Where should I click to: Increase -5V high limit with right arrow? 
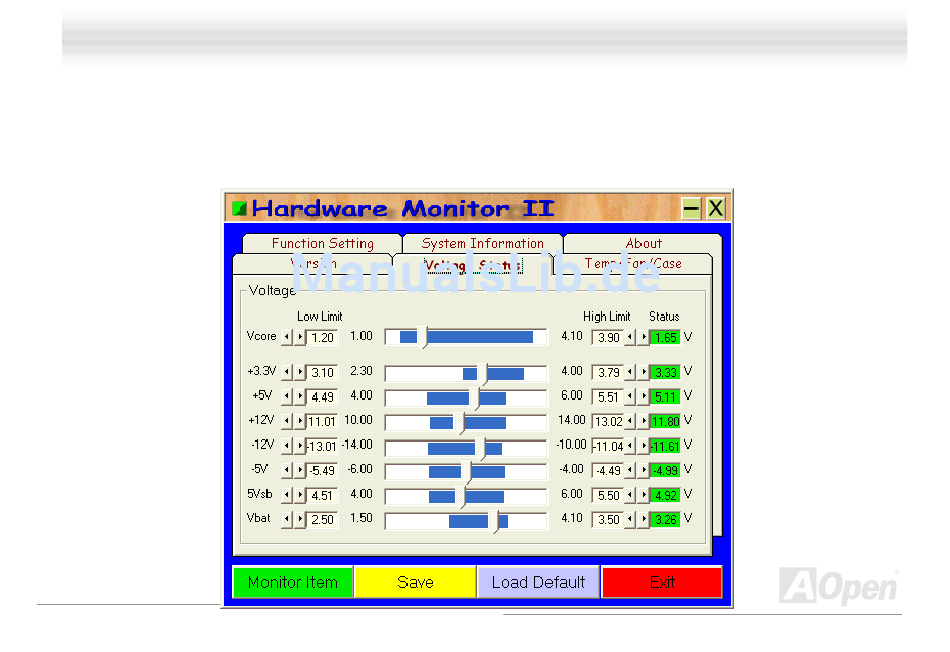(x=643, y=470)
